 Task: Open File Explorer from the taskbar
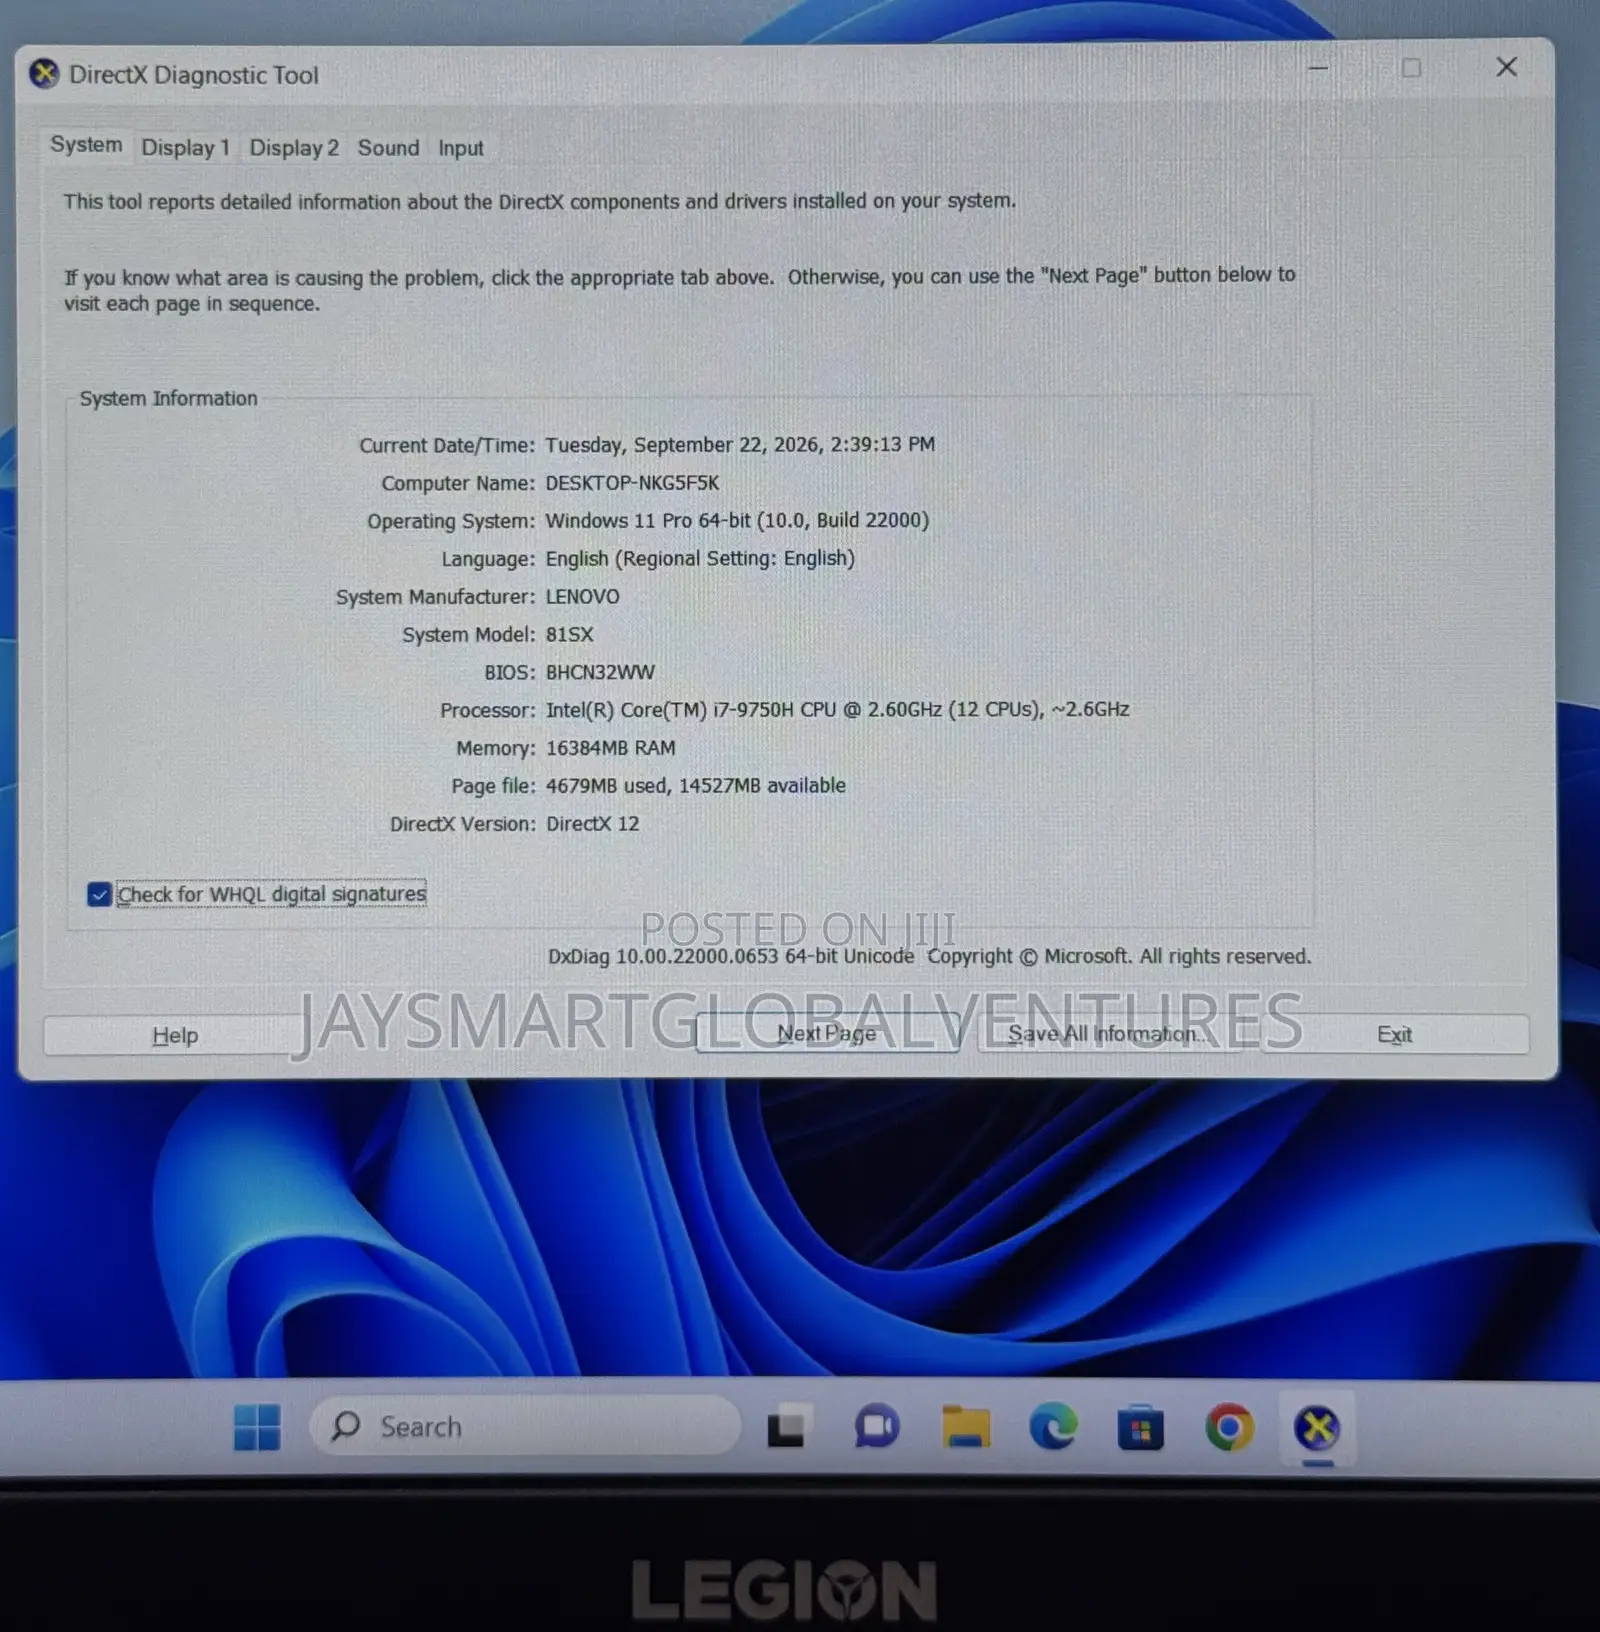coord(965,1427)
